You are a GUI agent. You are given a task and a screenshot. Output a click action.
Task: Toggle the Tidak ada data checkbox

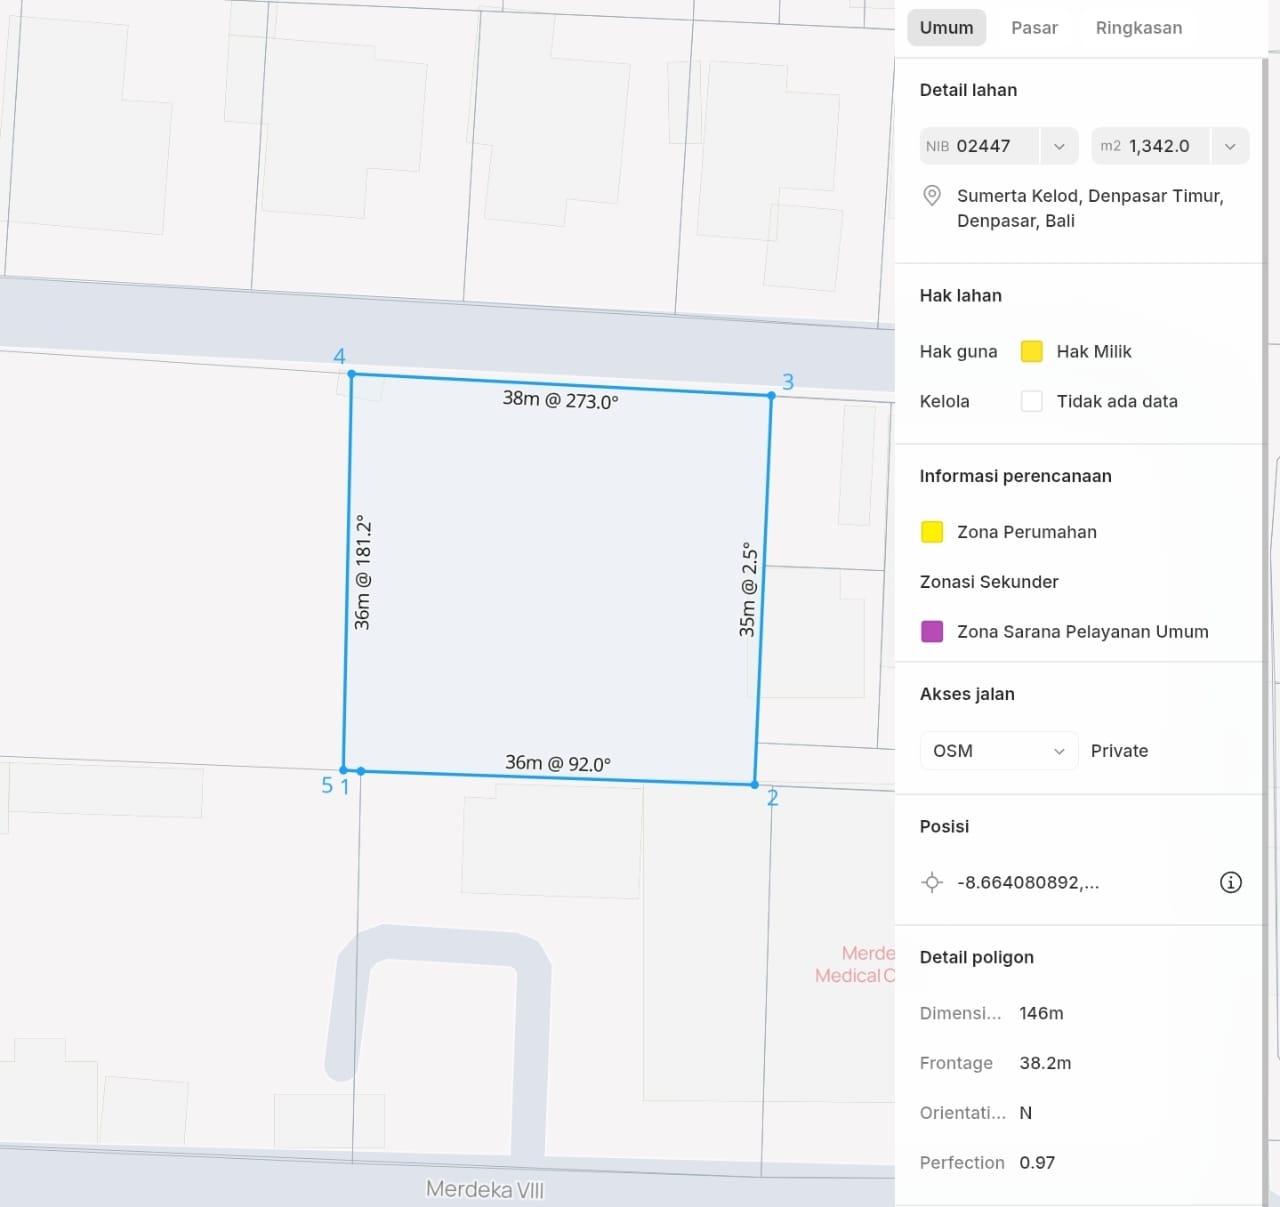coord(1032,401)
